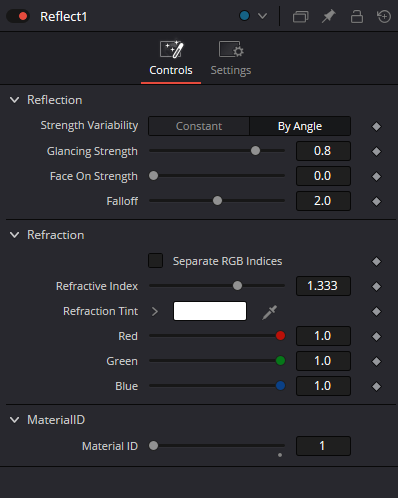The width and height of the screenshot is (398, 498).
Task: Open the node color dropdown arrow
Action: click(263, 16)
